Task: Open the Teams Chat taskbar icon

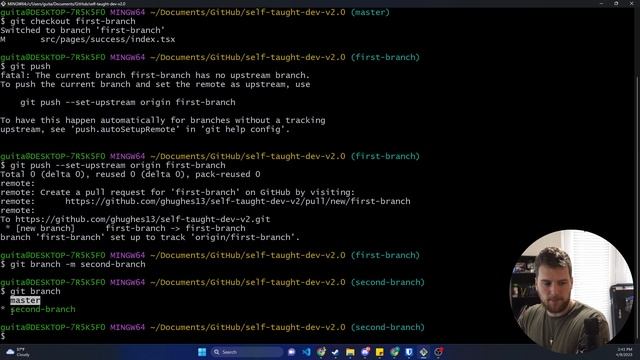Action: 291,352
